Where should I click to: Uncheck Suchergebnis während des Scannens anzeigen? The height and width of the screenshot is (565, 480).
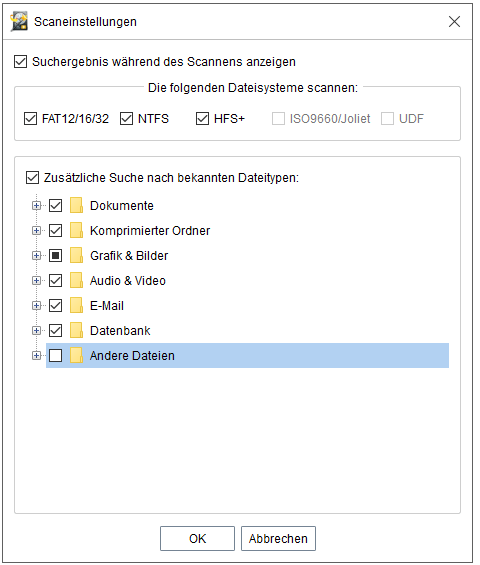21,62
